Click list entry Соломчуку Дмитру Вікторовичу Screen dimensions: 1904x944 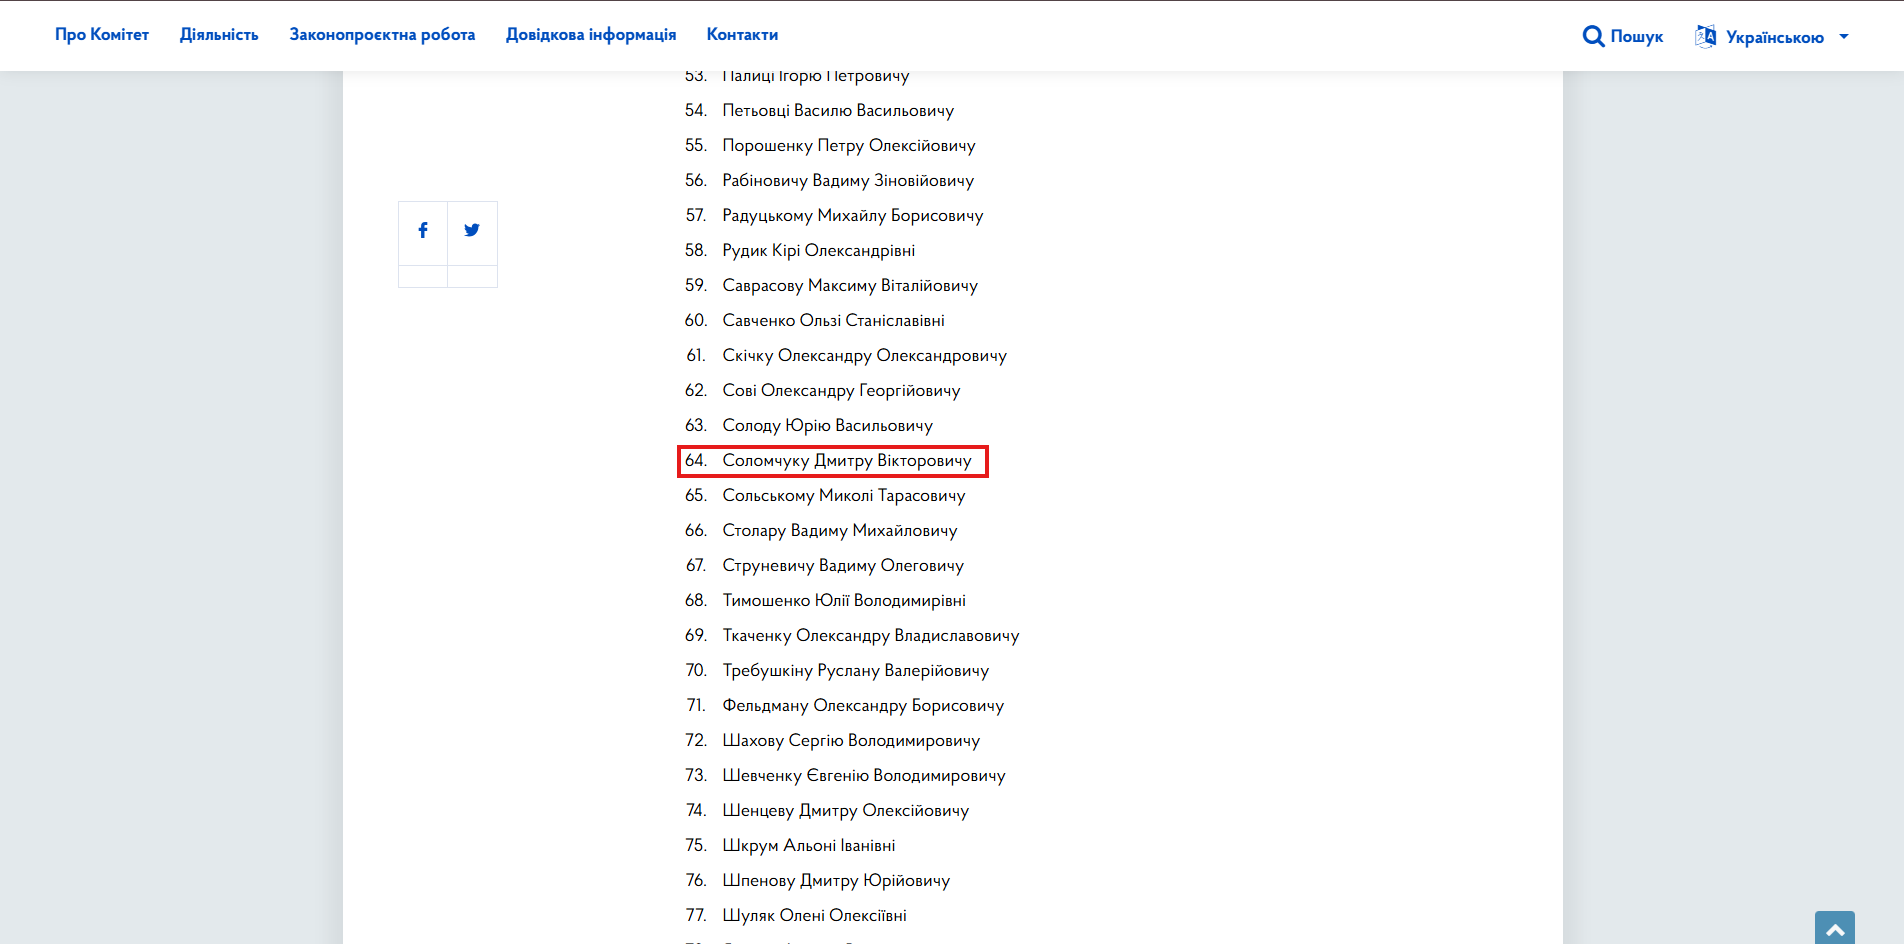[x=847, y=461]
